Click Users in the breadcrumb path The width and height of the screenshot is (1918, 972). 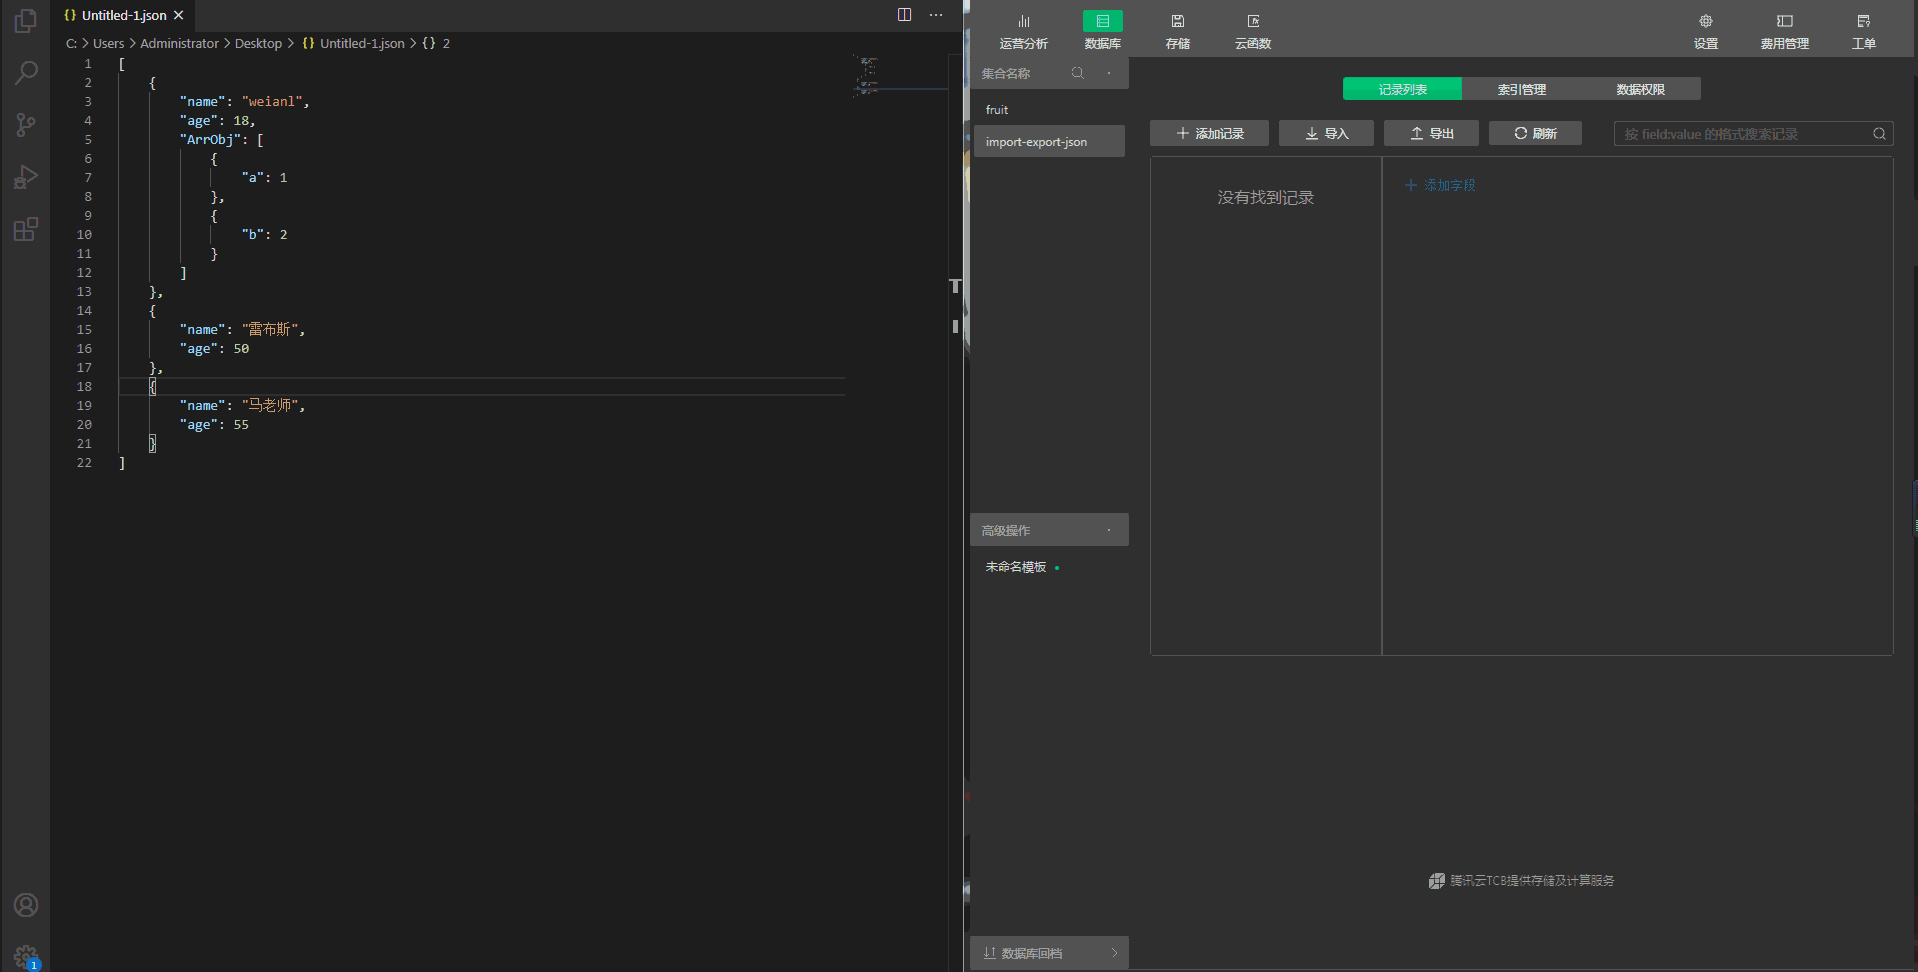(109, 43)
